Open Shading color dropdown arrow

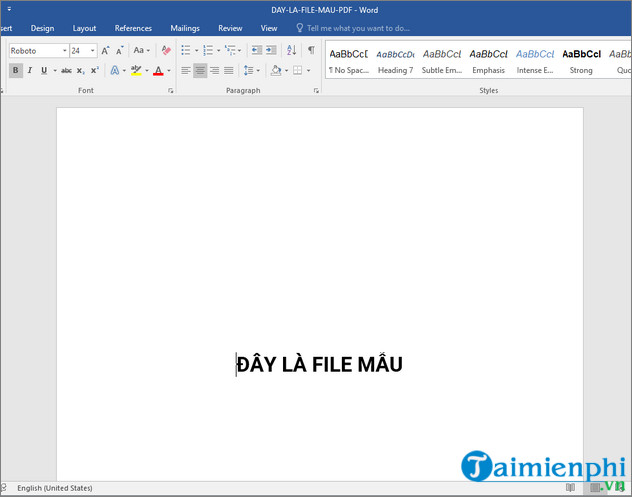(x=287, y=71)
